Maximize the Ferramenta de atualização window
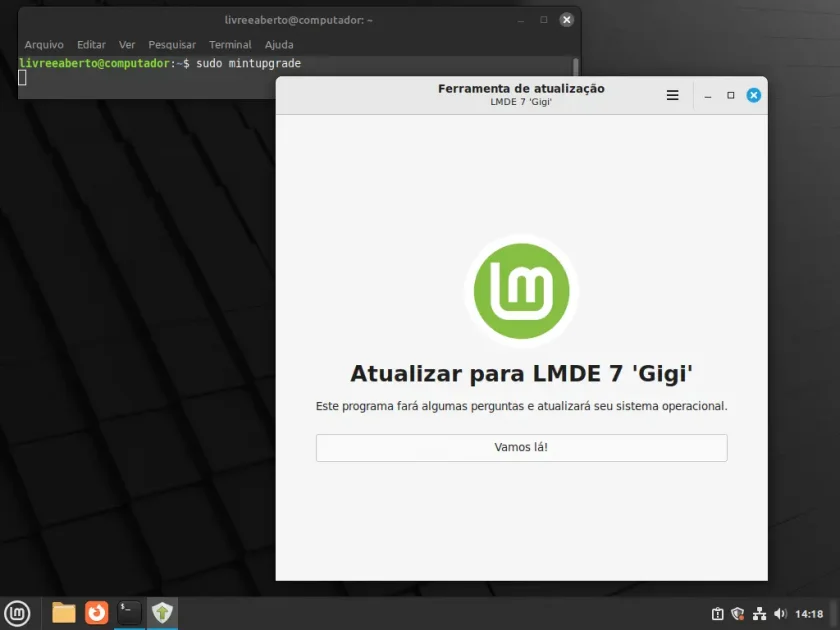 (x=730, y=95)
